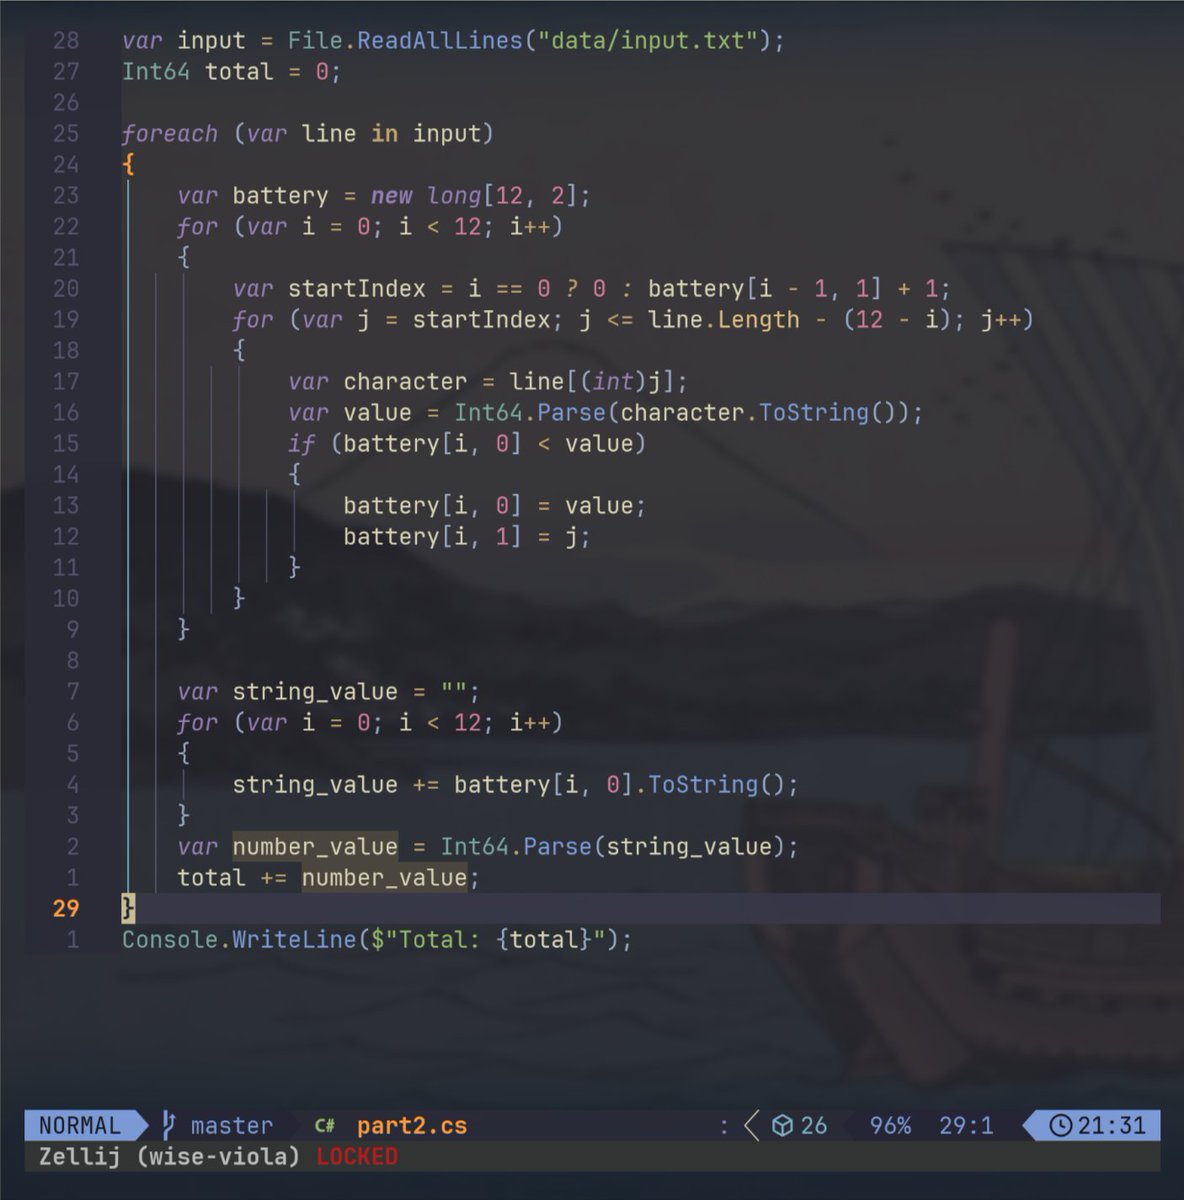The image size is (1184, 1200).
Task: Click the colon indicator in the statusline
Action: (x=726, y=1125)
